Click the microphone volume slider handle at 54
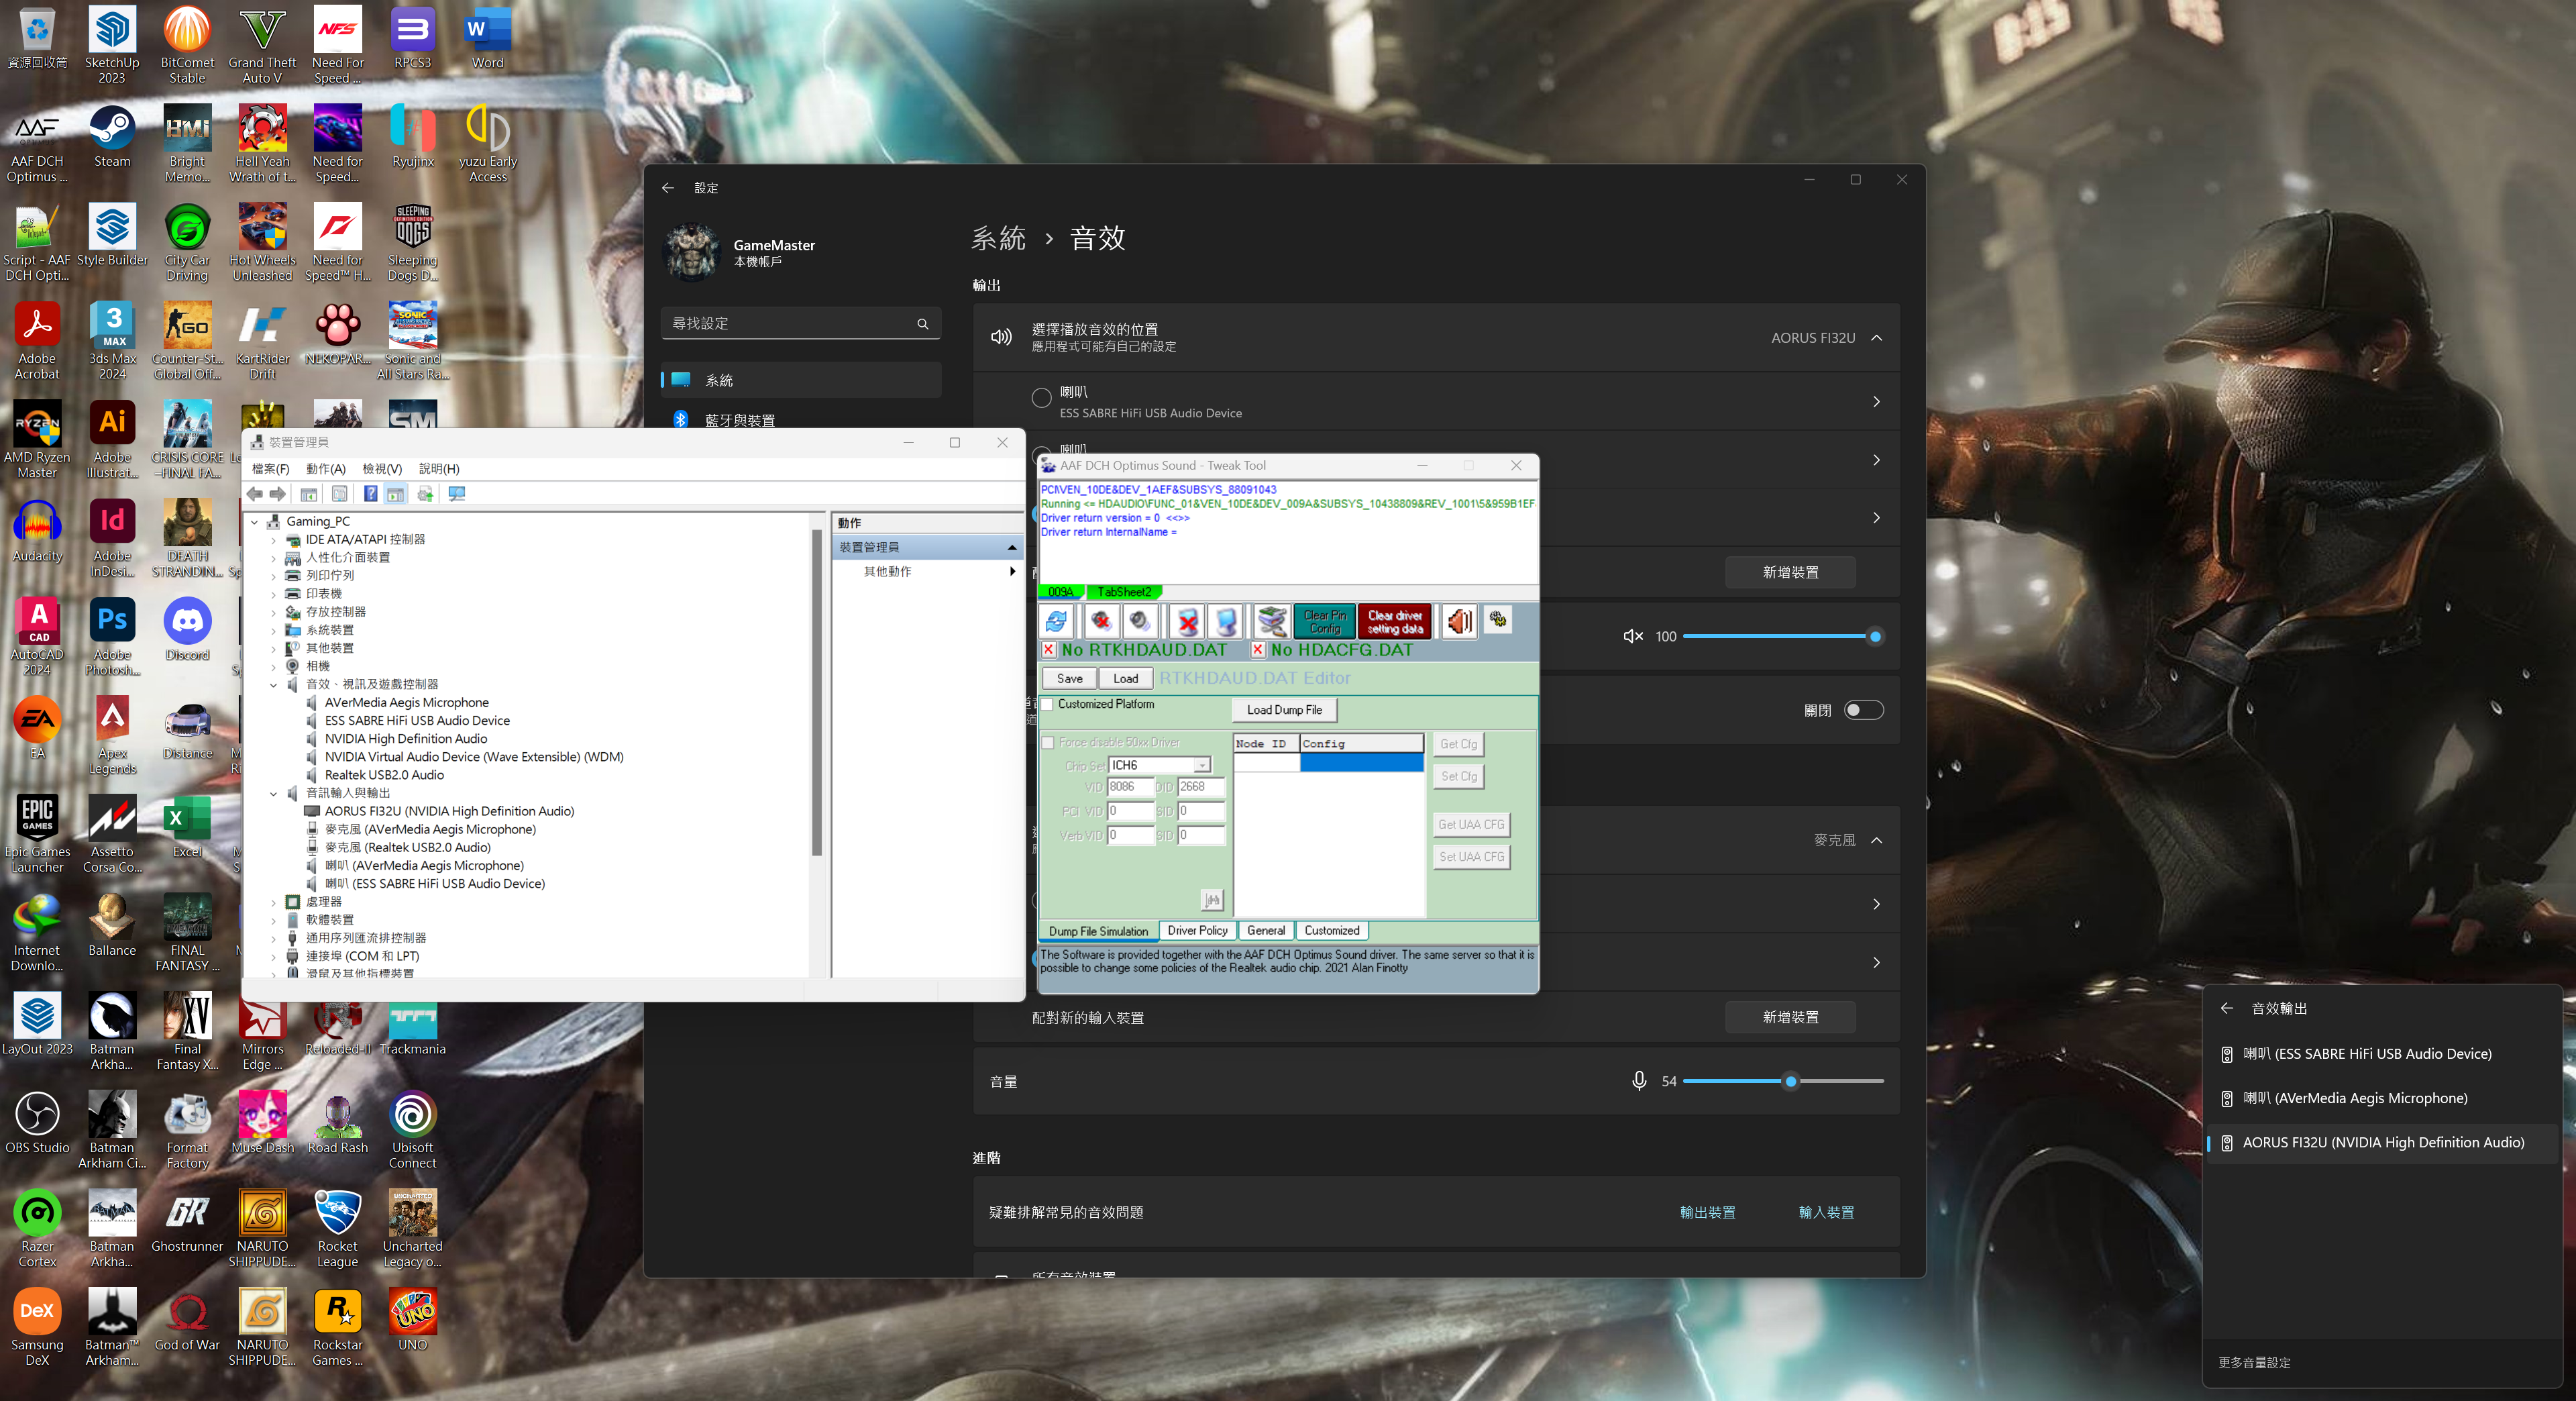The image size is (2576, 1401). coord(1791,1081)
